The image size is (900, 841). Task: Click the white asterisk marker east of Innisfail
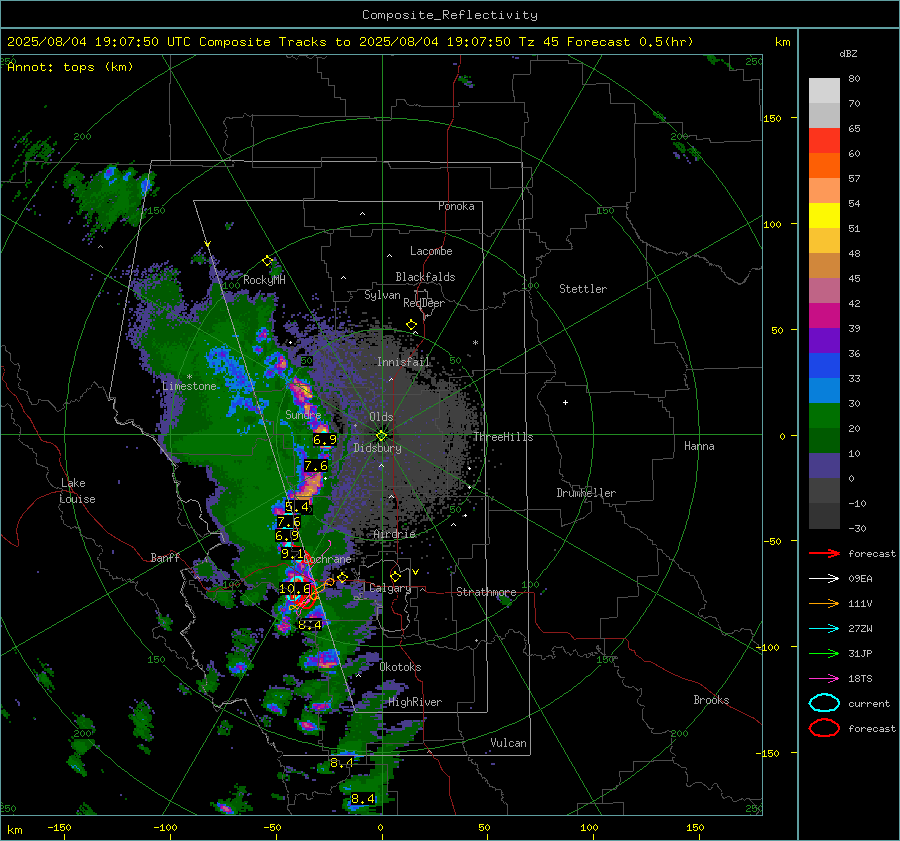click(475, 343)
